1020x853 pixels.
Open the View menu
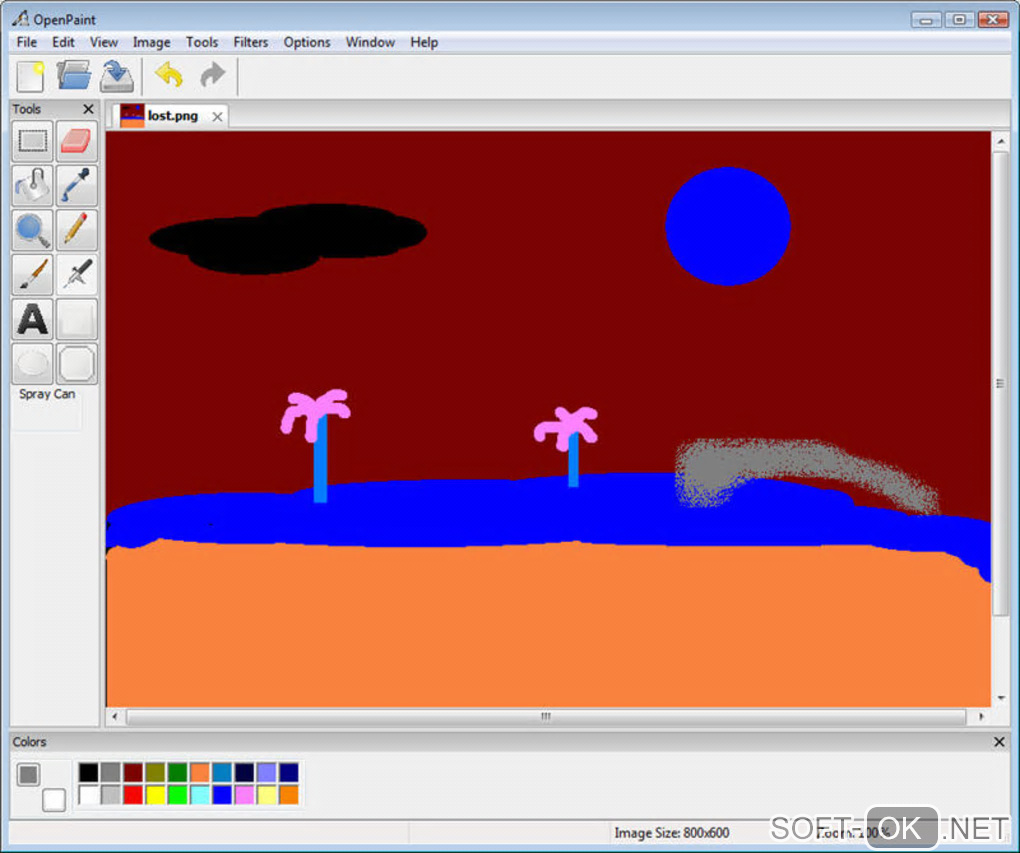coord(103,42)
